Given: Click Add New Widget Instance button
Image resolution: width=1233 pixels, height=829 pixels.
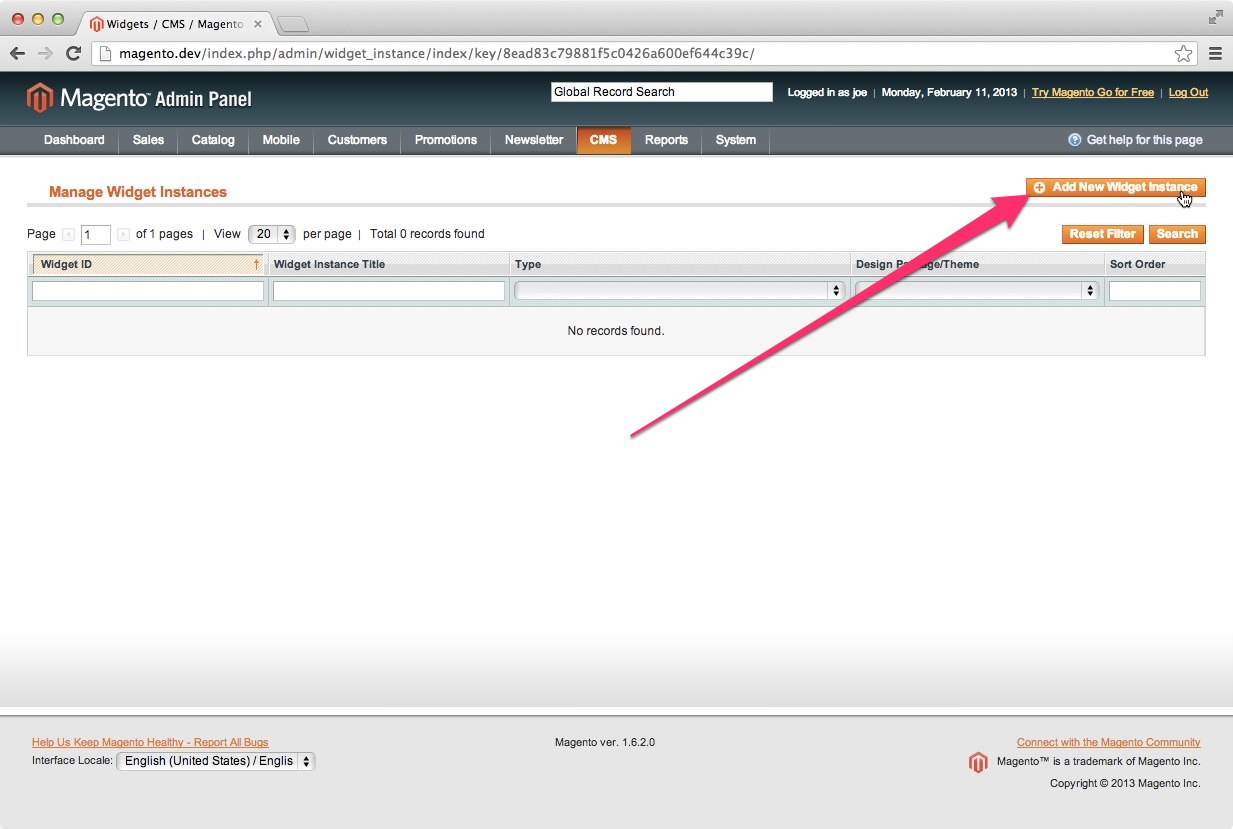Looking at the screenshot, I should [1115, 188].
